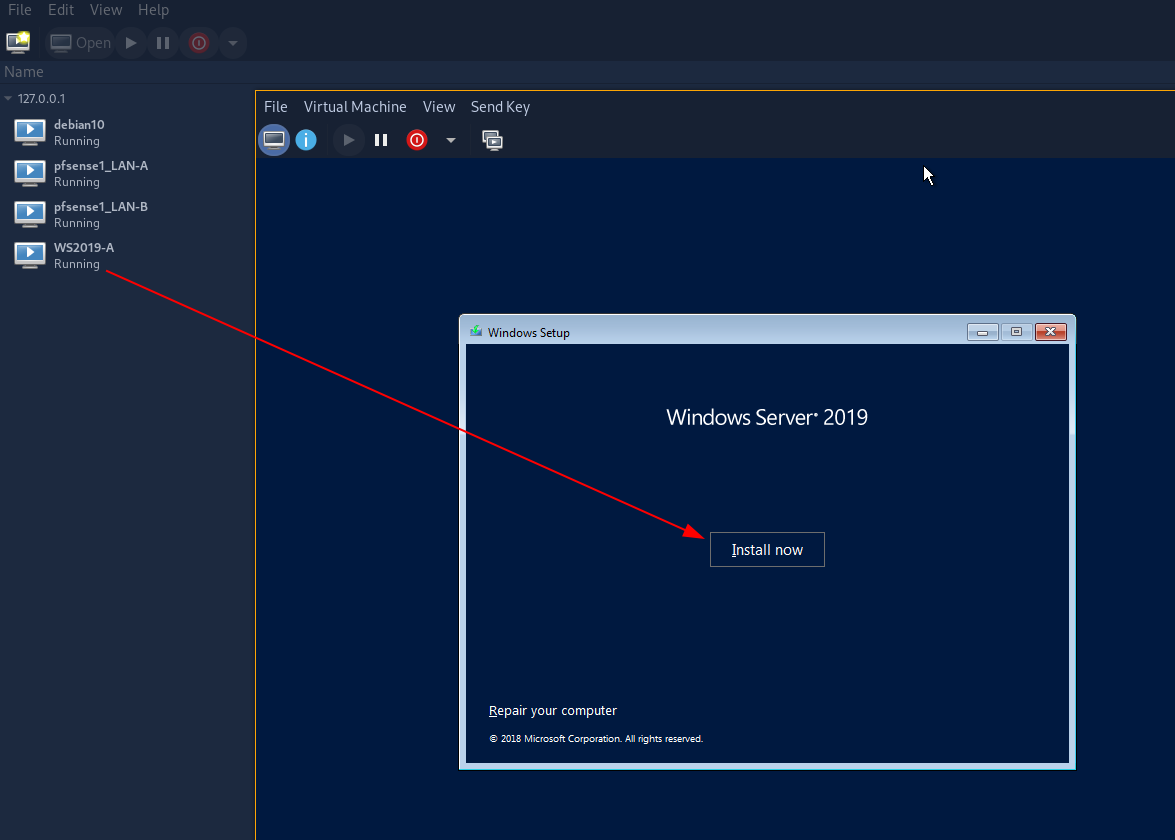This screenshot has width=1175, height=840.
Task: Close the Windows Setup dialog
Action: click(1051, 332)
